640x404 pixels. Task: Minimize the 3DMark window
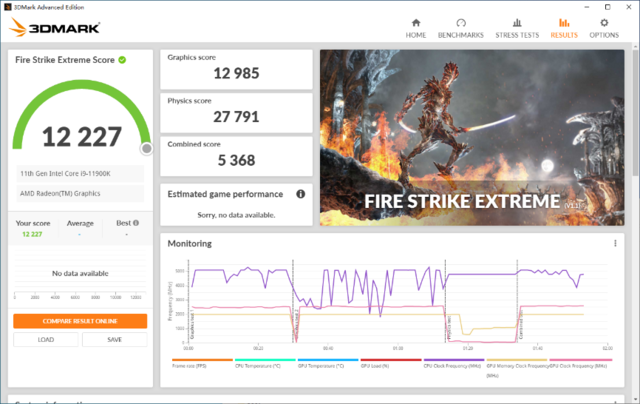[x=587, y=7]
